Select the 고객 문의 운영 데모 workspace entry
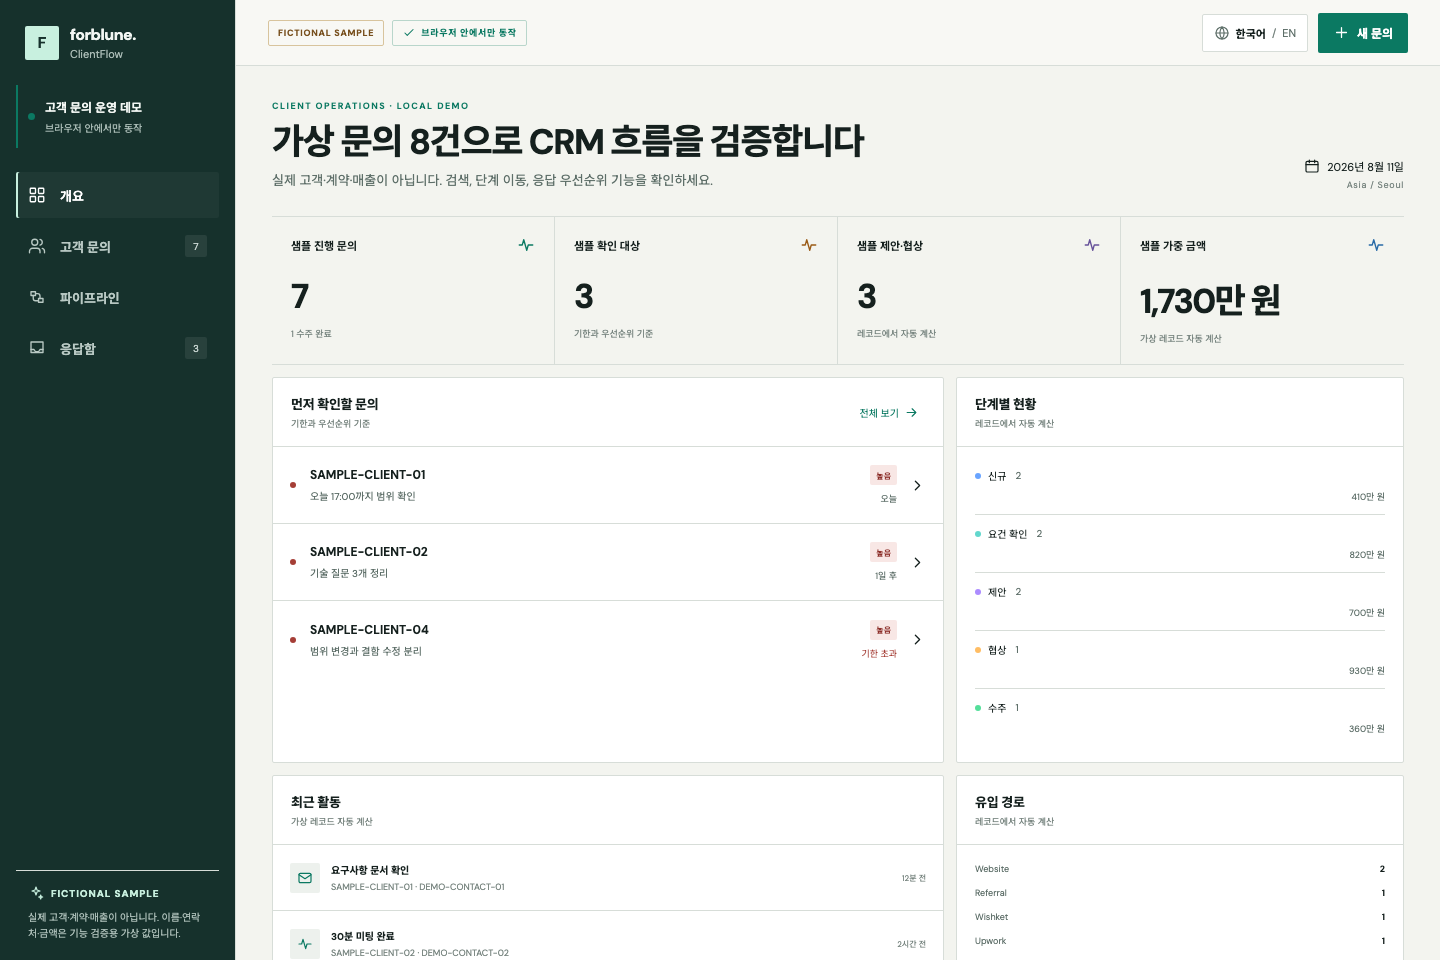Viewport: 1440px width, 960px height. click(118, 116)
